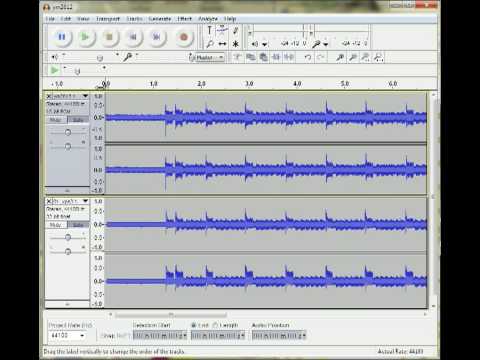This screenshot has width=480, height=360.
Task: Open the Analyze menu
Action: click(x=208, y=19)
